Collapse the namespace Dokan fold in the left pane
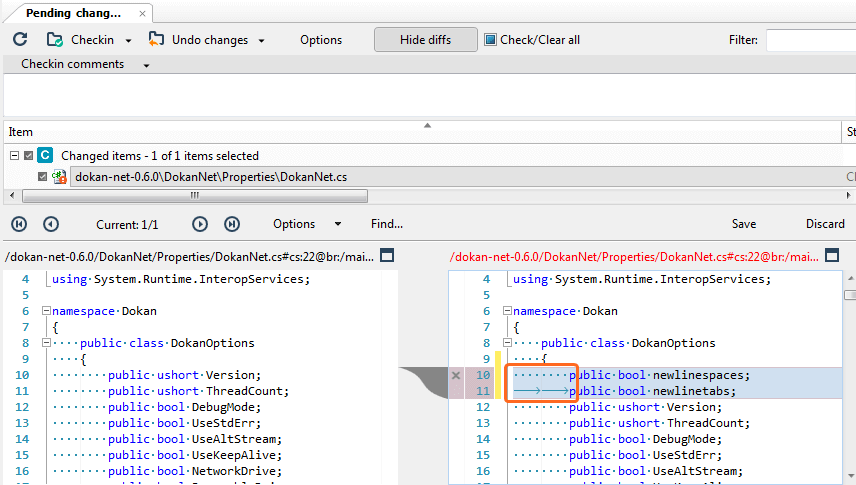This screenshot has height=485, width=856. (46, 311)
